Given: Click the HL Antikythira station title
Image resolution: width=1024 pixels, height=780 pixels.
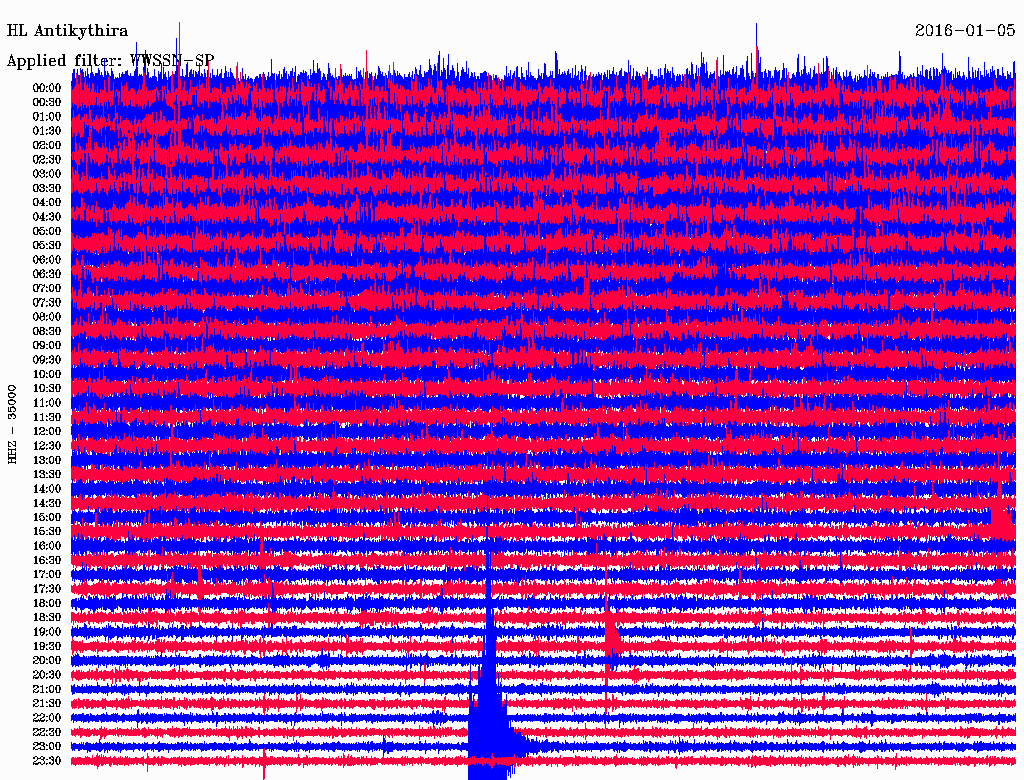Looking at the screenshot, I should click(x=67, y=31).
